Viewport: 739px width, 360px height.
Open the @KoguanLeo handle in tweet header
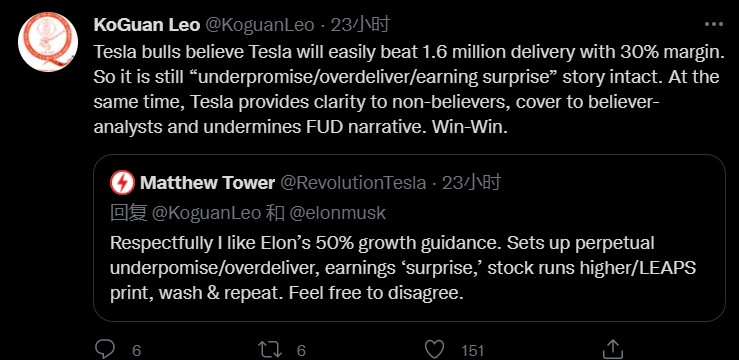pyautogui.click(x=261, y=25)
